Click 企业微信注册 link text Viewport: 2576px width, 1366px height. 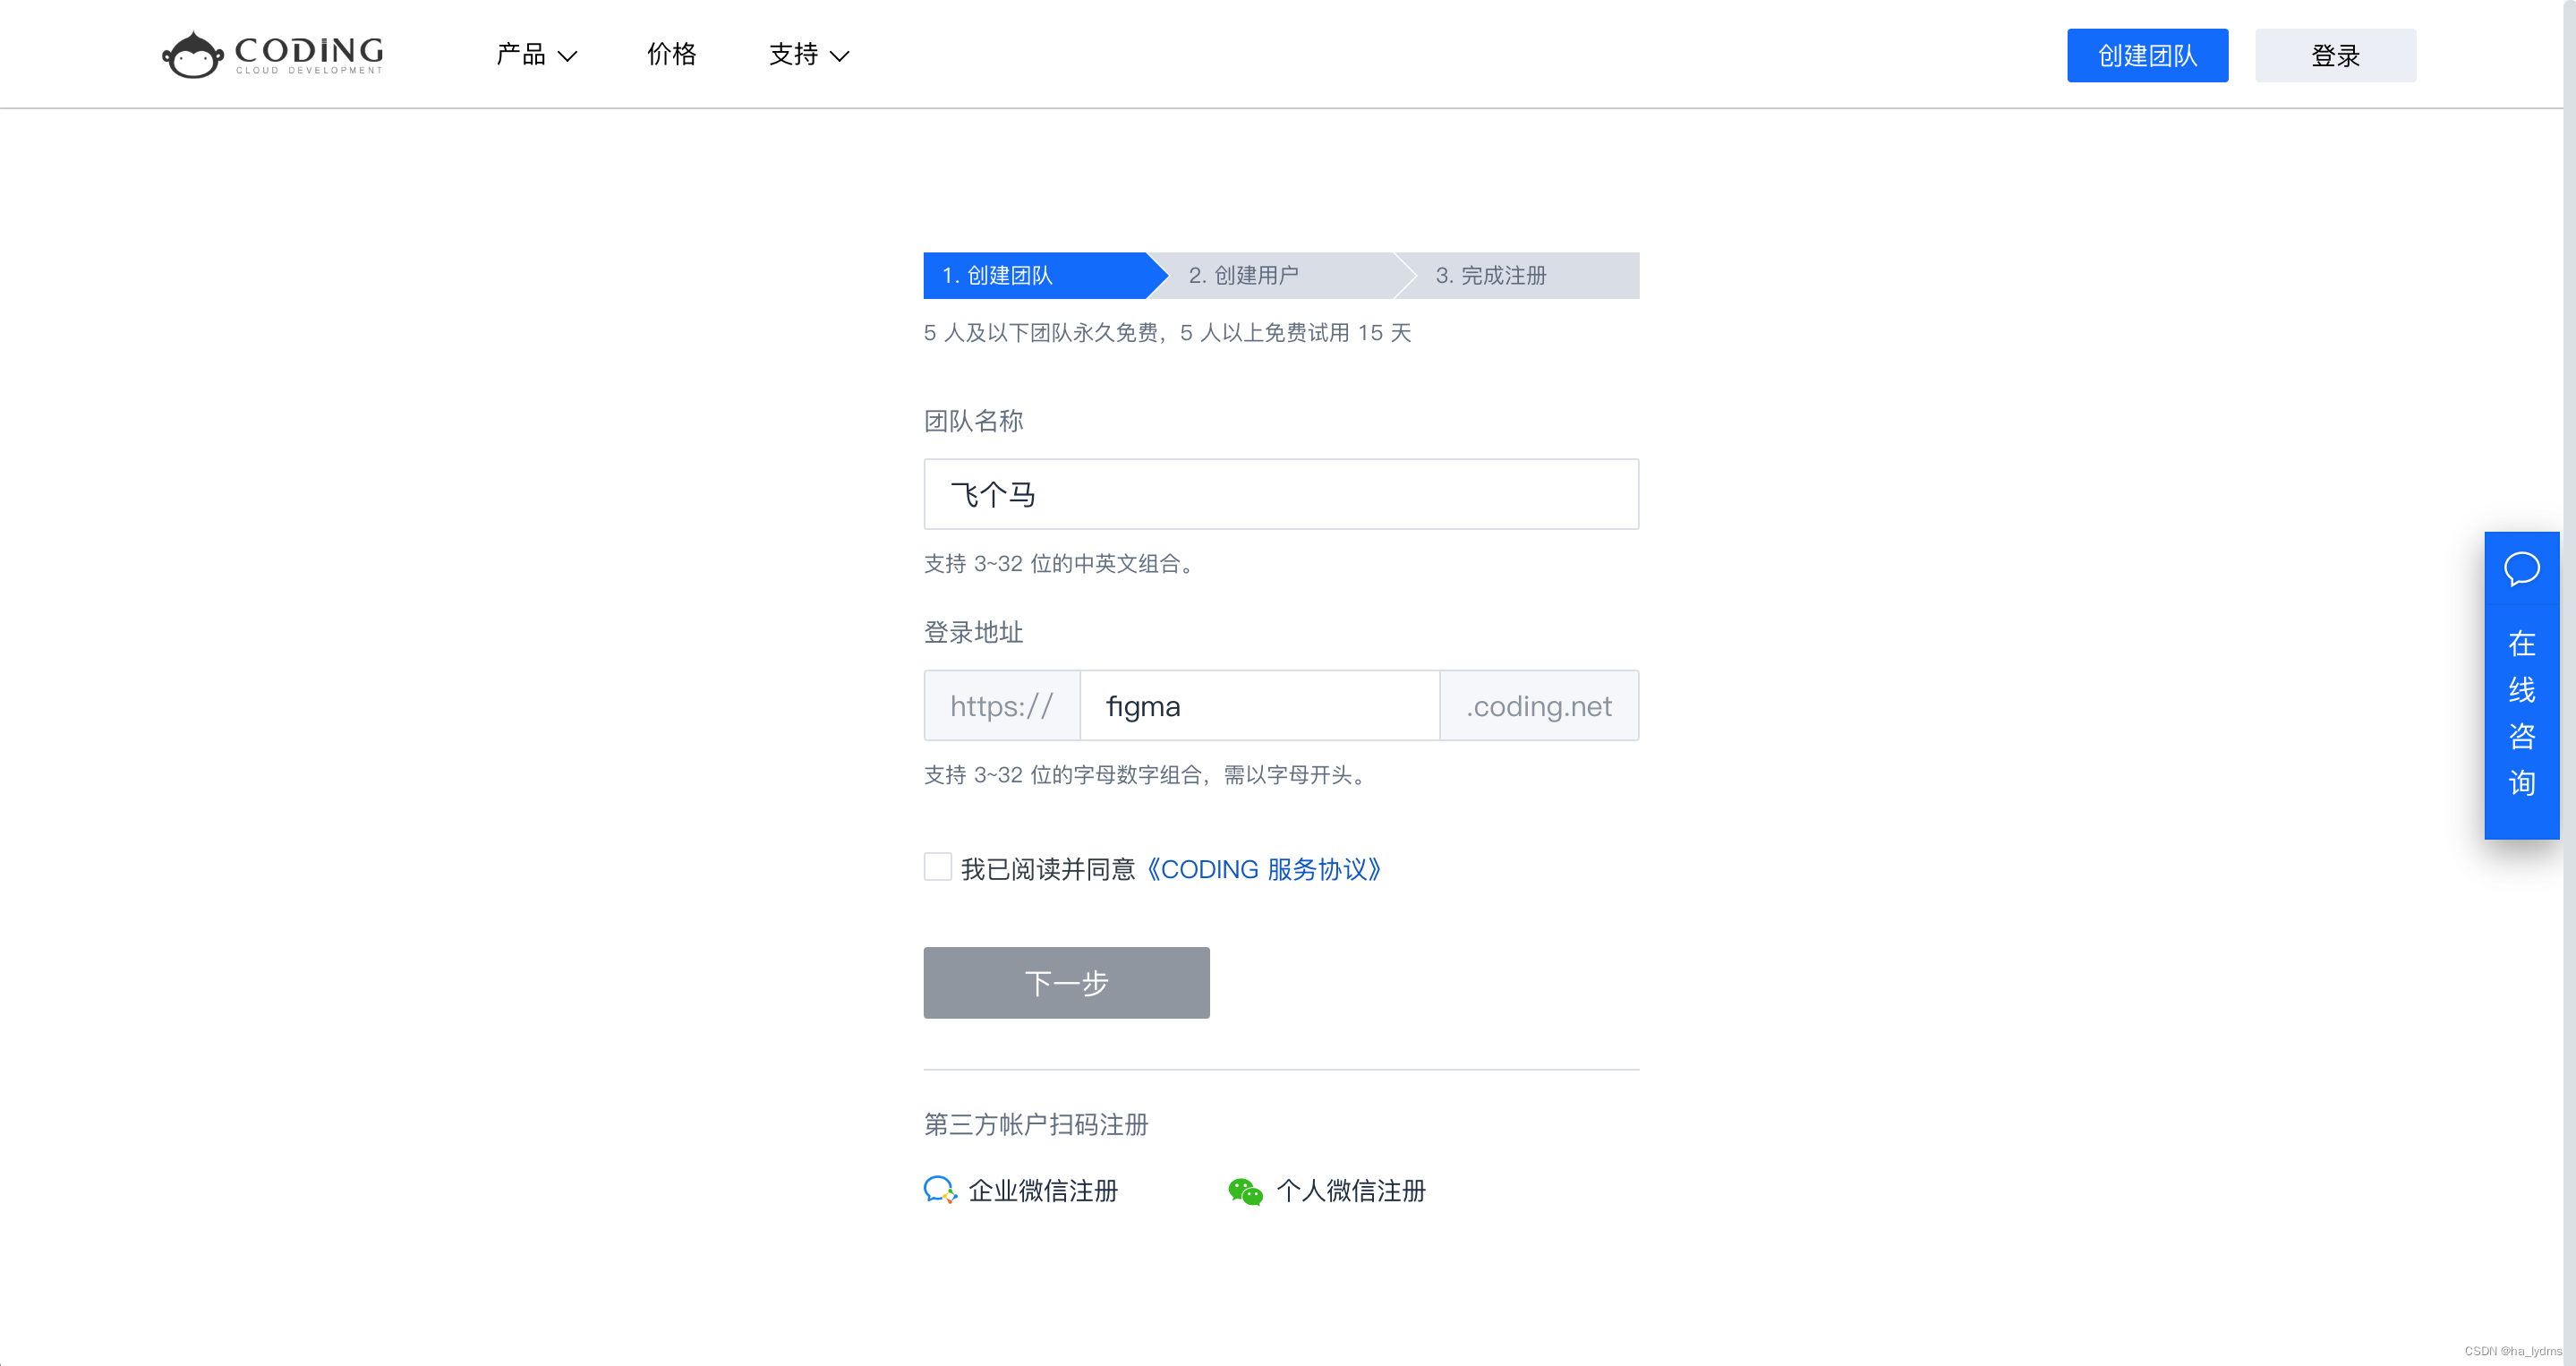1043,1191
